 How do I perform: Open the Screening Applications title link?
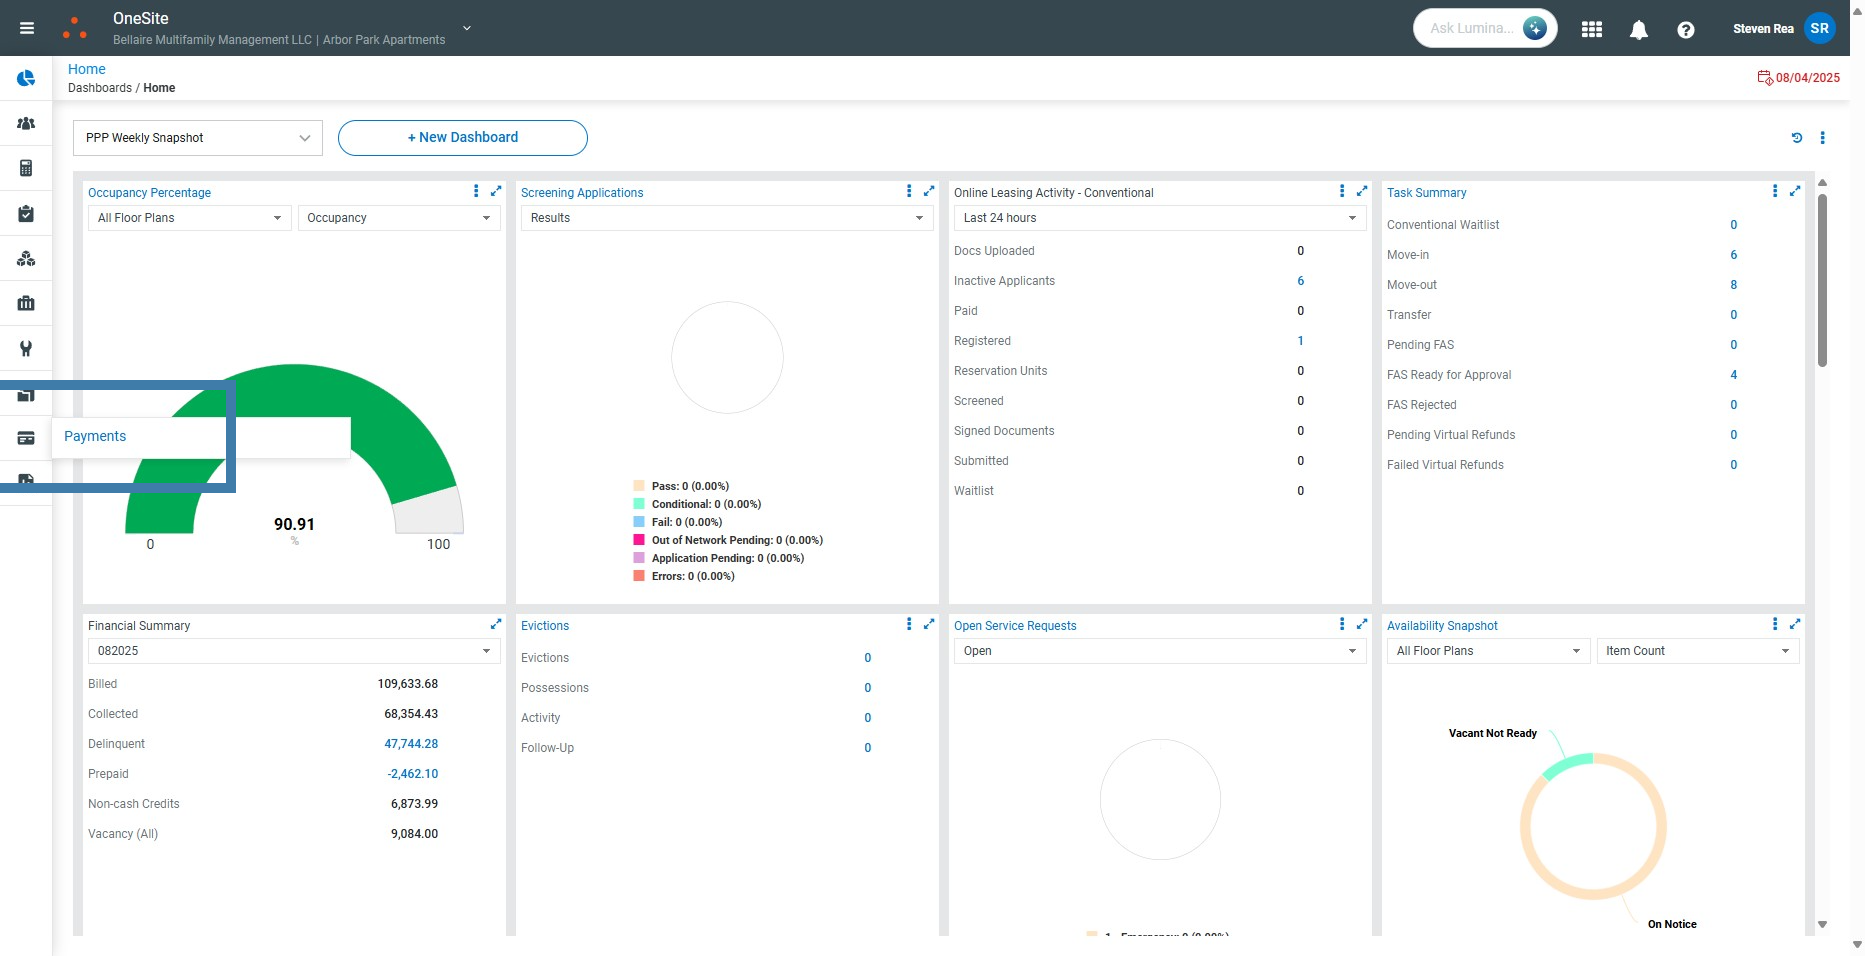tap(582, 193)
